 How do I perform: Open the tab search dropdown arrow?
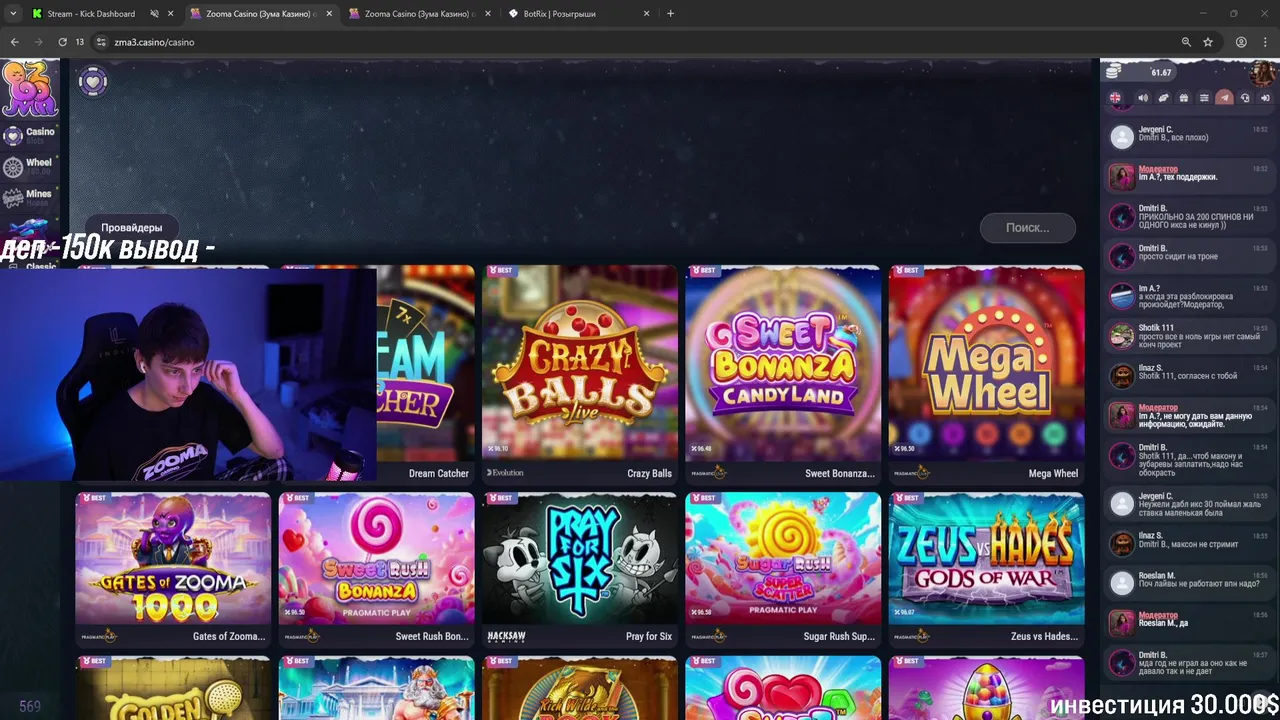(x=12, y=14)
